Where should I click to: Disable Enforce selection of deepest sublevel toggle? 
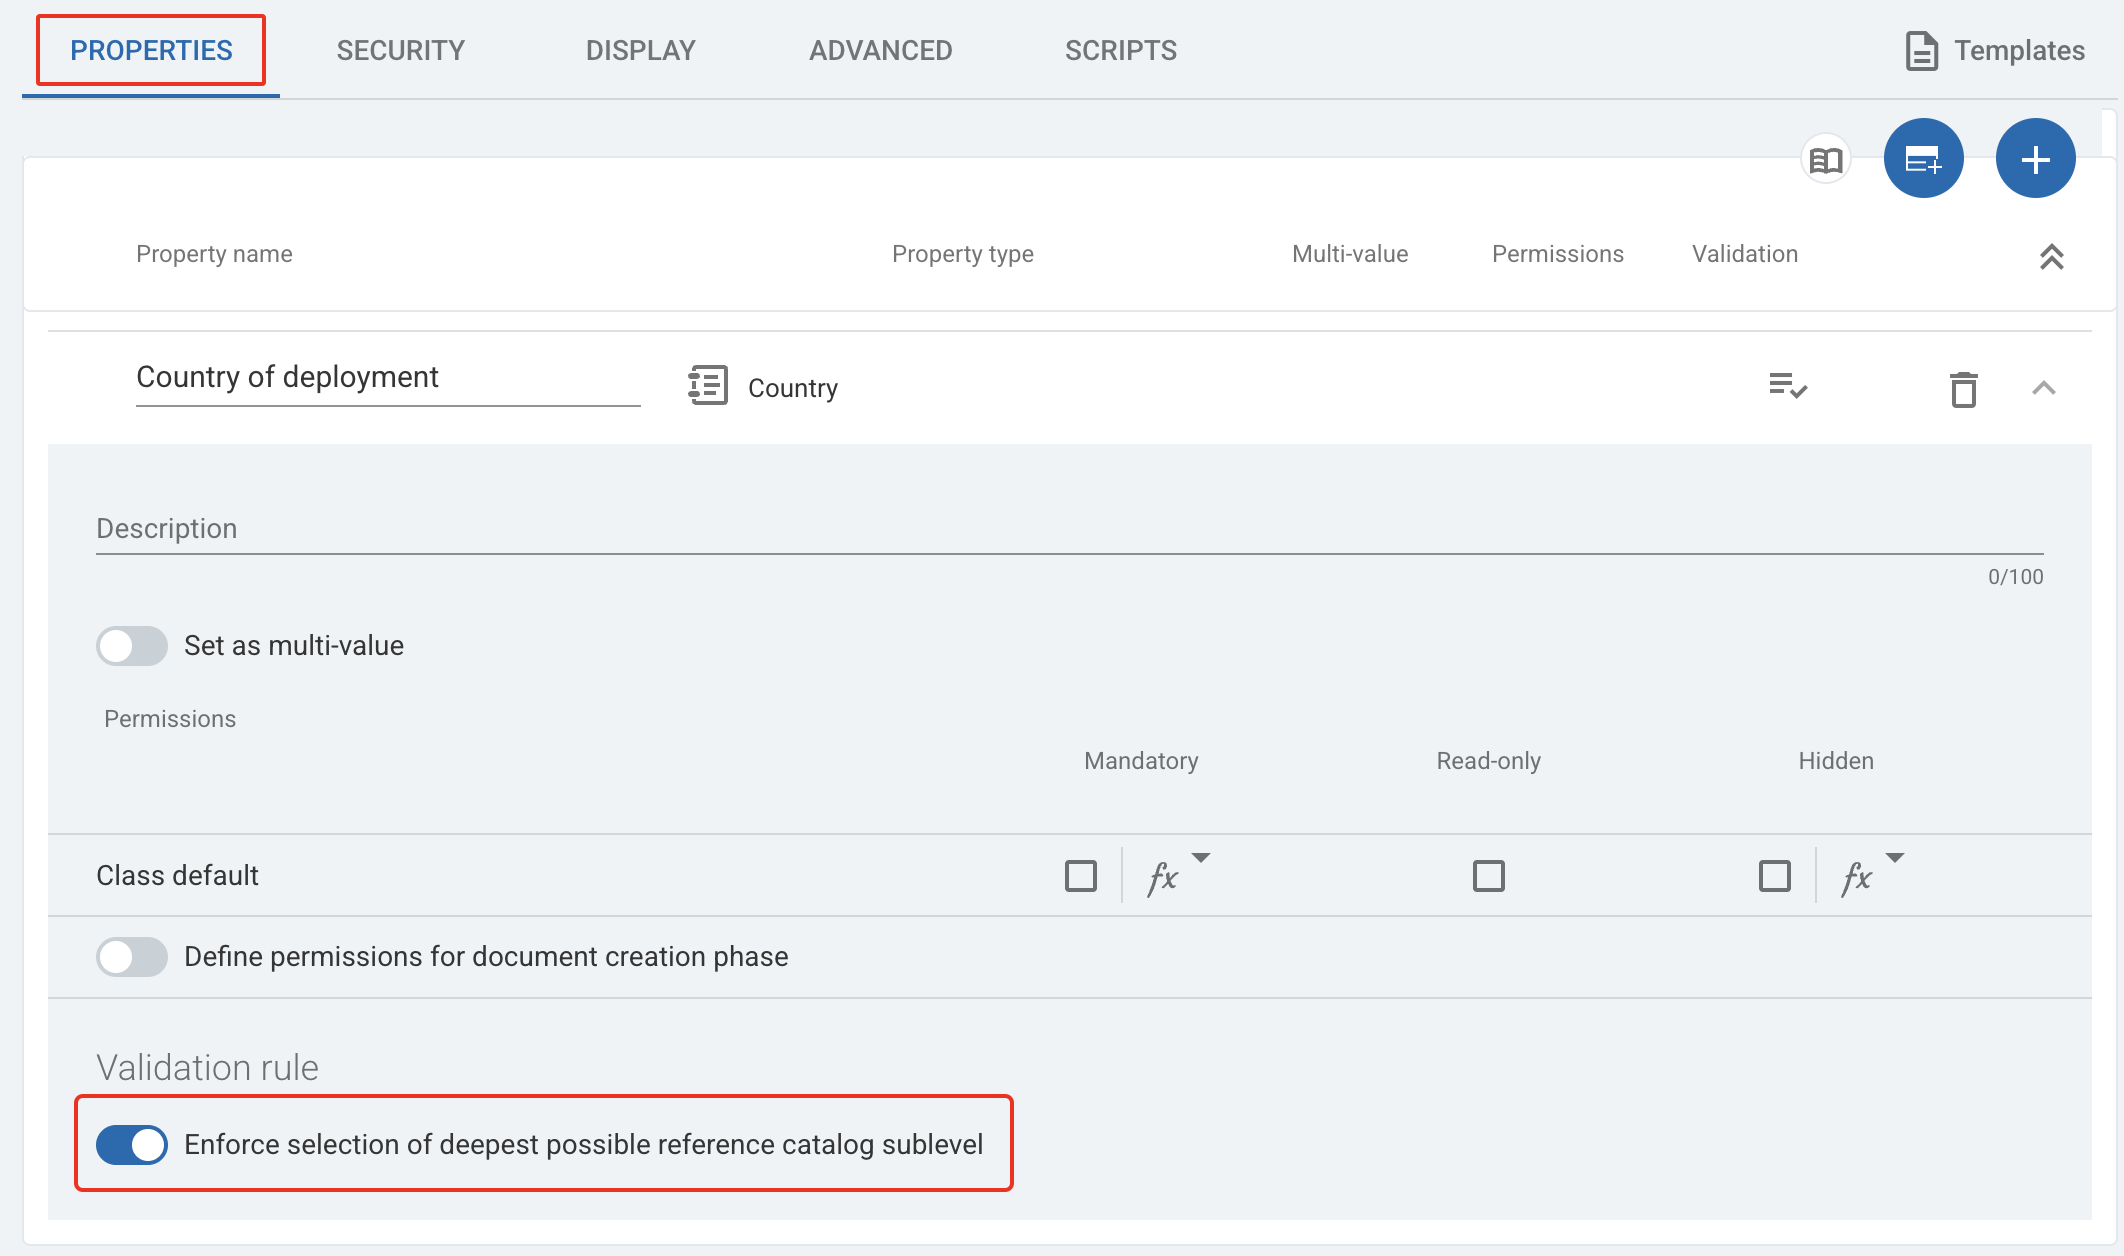132,1145
